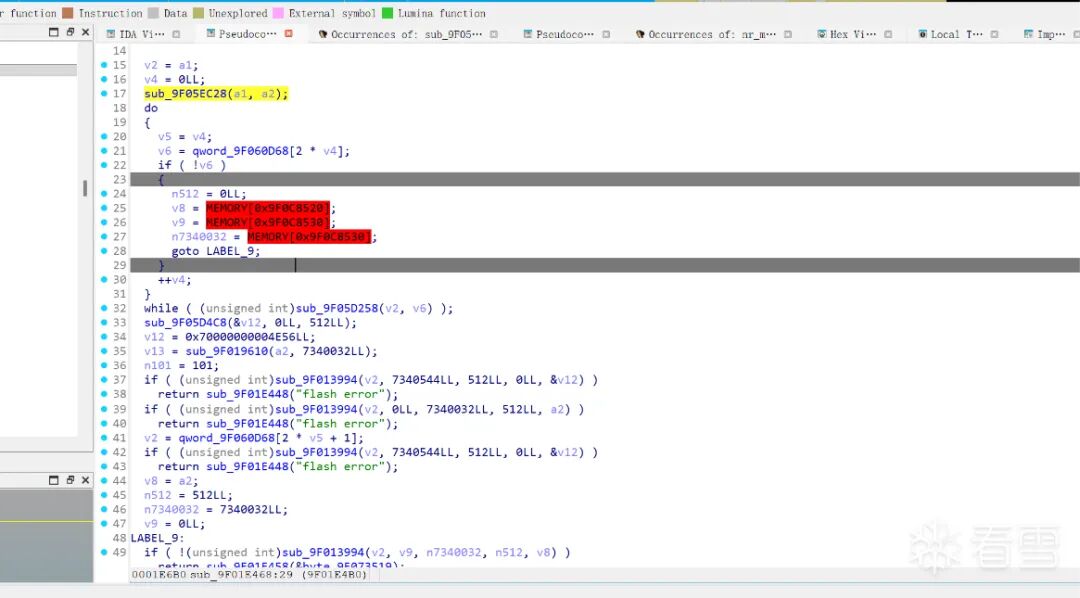Toggle breakpoint dot on line 17
The width and height of the screenshot is (1080, 598).
104,93
